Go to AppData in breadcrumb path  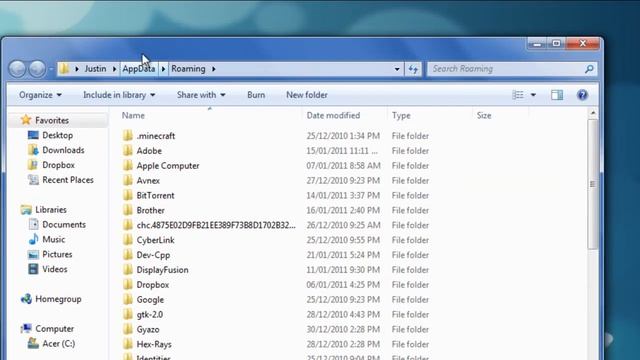click(x=139, y=69)
